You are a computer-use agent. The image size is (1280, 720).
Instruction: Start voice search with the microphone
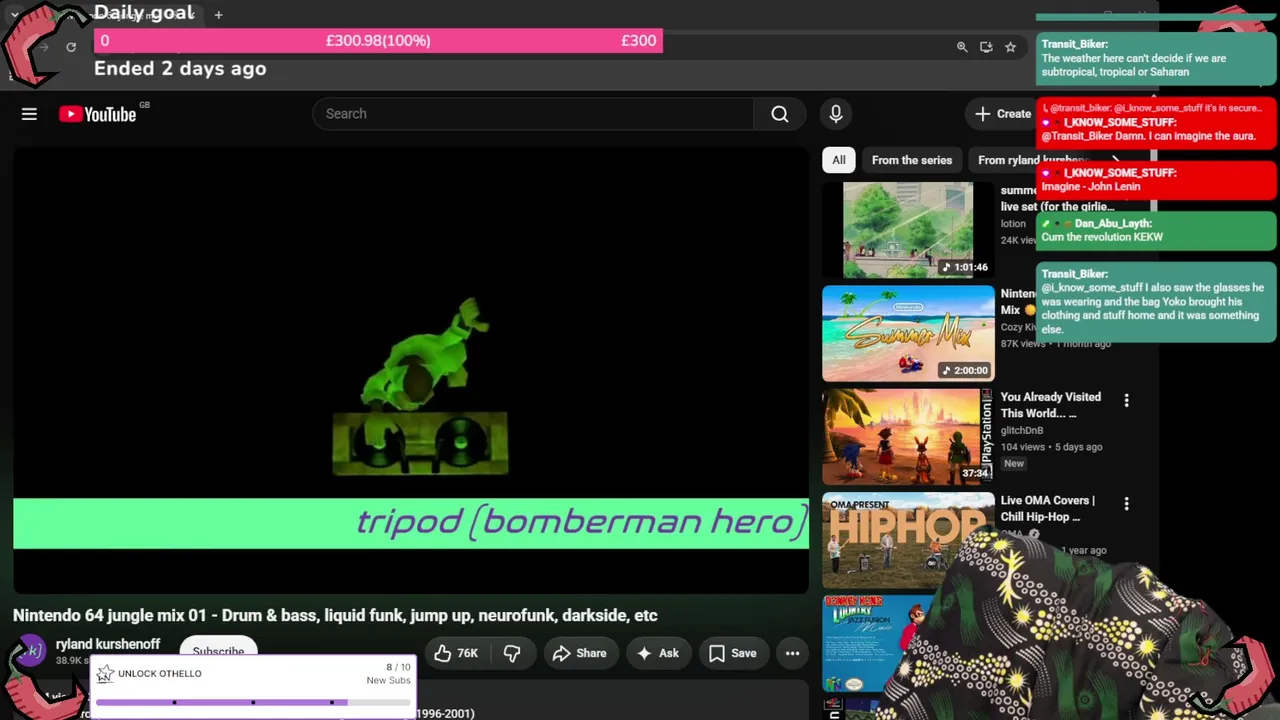(x=836, y=114)
